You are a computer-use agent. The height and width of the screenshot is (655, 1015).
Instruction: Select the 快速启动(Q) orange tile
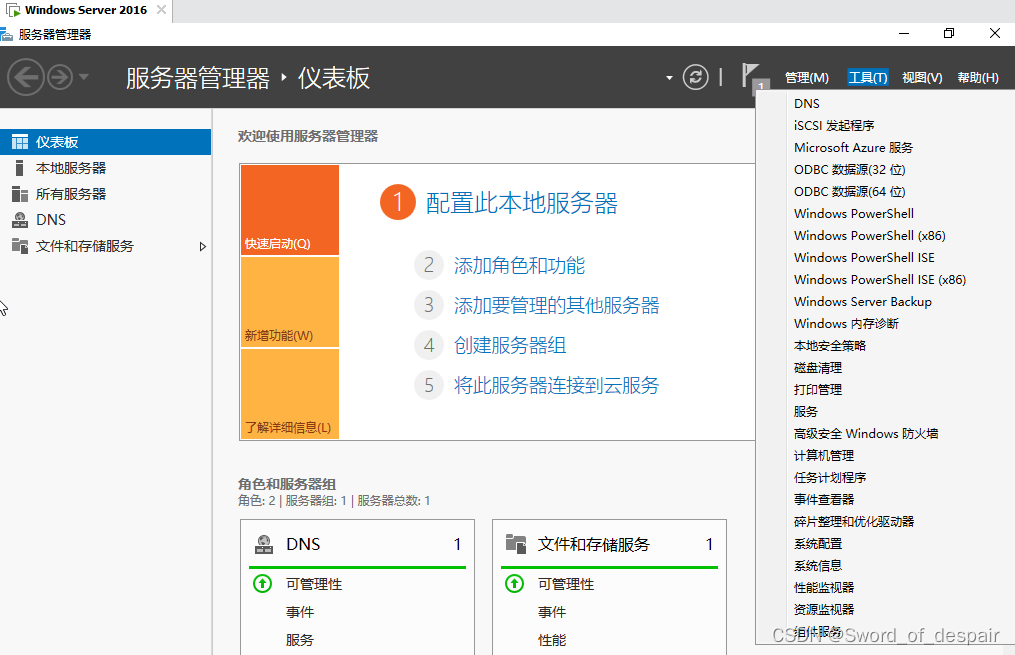pyautogui.click(x=290, y=210)
